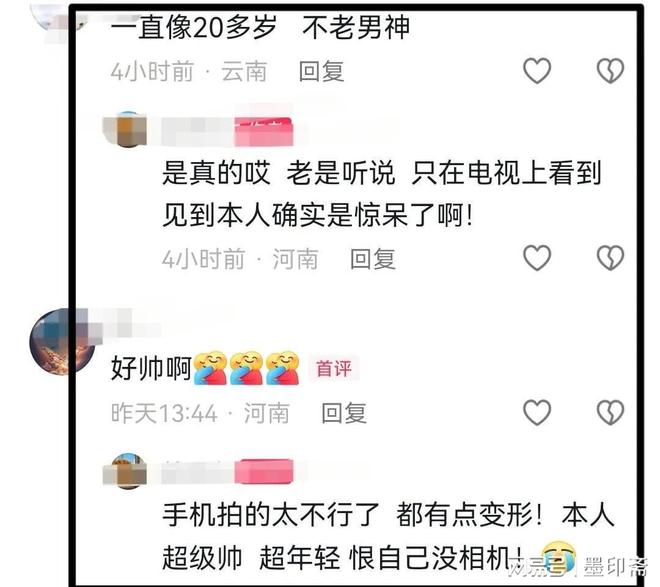The height and width of the screenshot is (587, 660).
Task: Open round avatar of 好帅啊 commenter
Action: click(x=63, y=341)
